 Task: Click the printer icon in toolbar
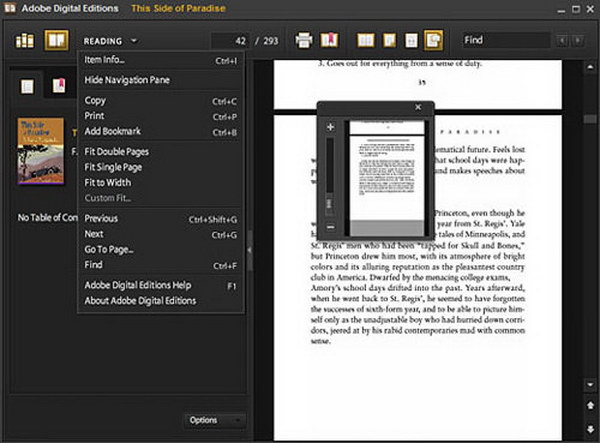(303, 40)
